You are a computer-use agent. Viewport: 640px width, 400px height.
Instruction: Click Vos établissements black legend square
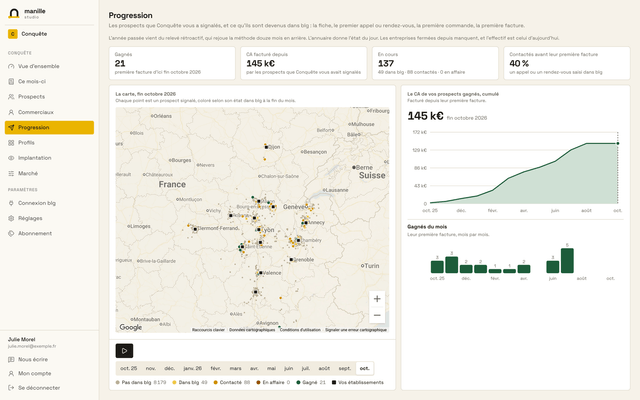point(334,382)
